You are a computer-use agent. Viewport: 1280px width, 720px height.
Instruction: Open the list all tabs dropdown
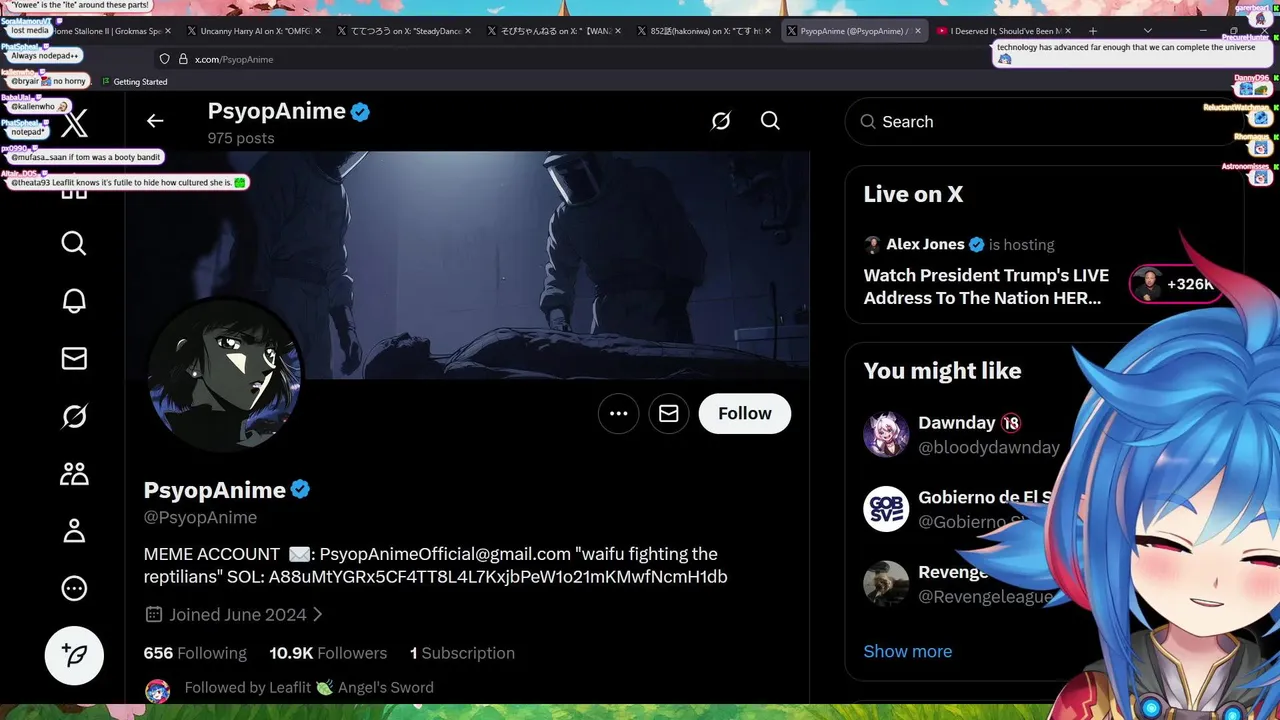pos(1147,31)
